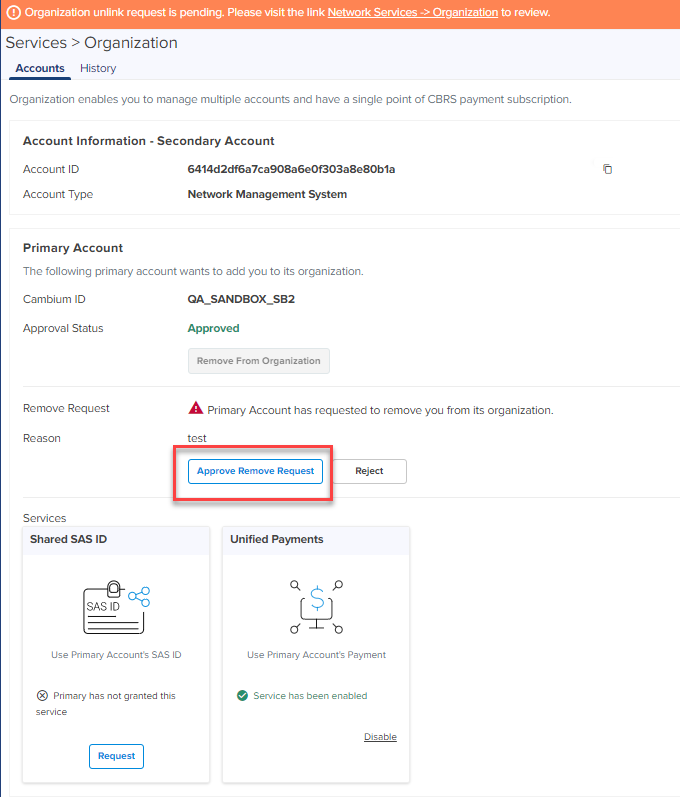The height and width of the screenshot is (797, 680).
Task: Request the Shared SAS ID service
Action: [x=116, y=756]
